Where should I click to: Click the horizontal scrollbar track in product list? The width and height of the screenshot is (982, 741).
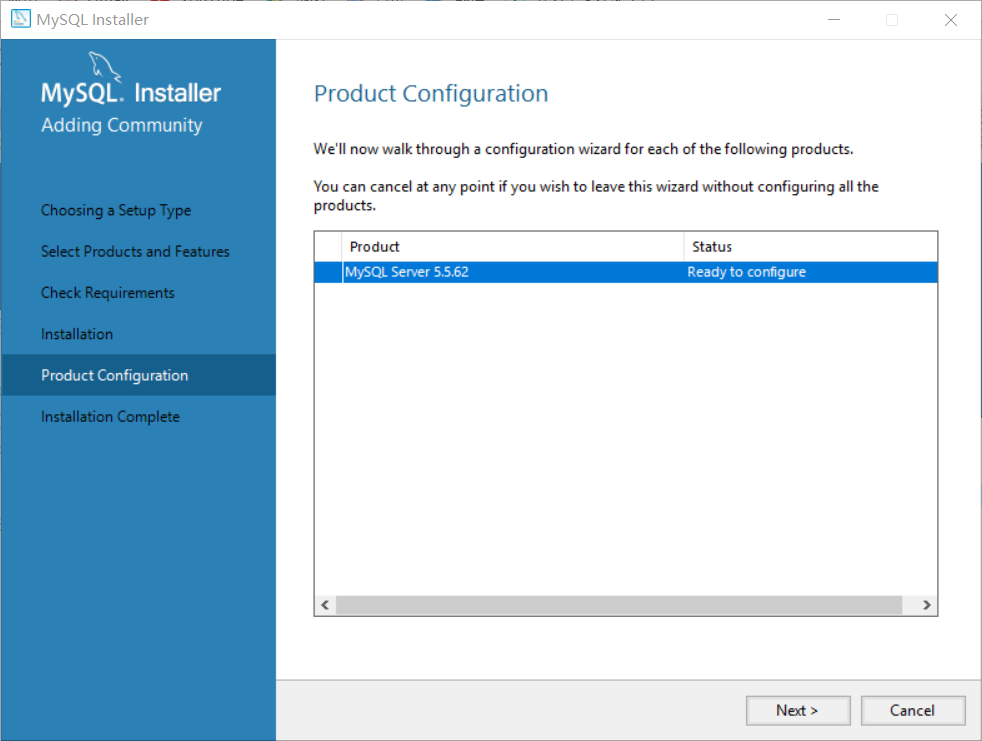point(619,605)
